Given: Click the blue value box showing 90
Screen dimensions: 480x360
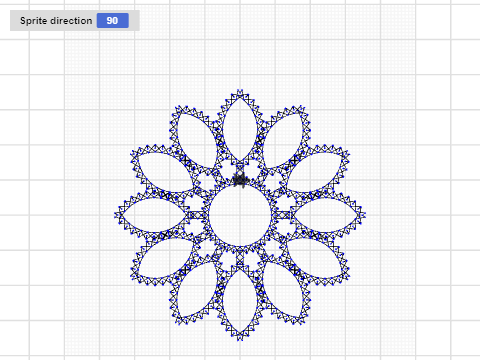Looking at the screenshot, I should pos(113,21).
